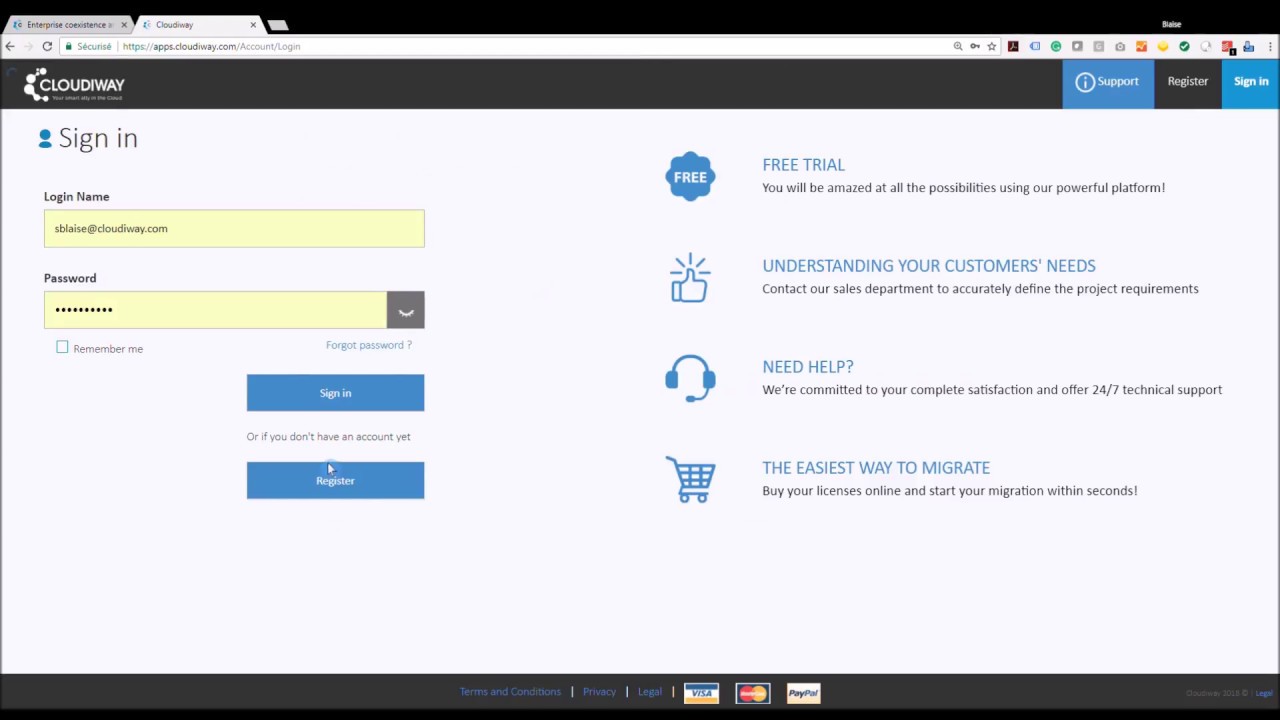This screenshot has width=1280, height=720.
Task: Click the PayPal logo in footer
Action: coord(803,693)
